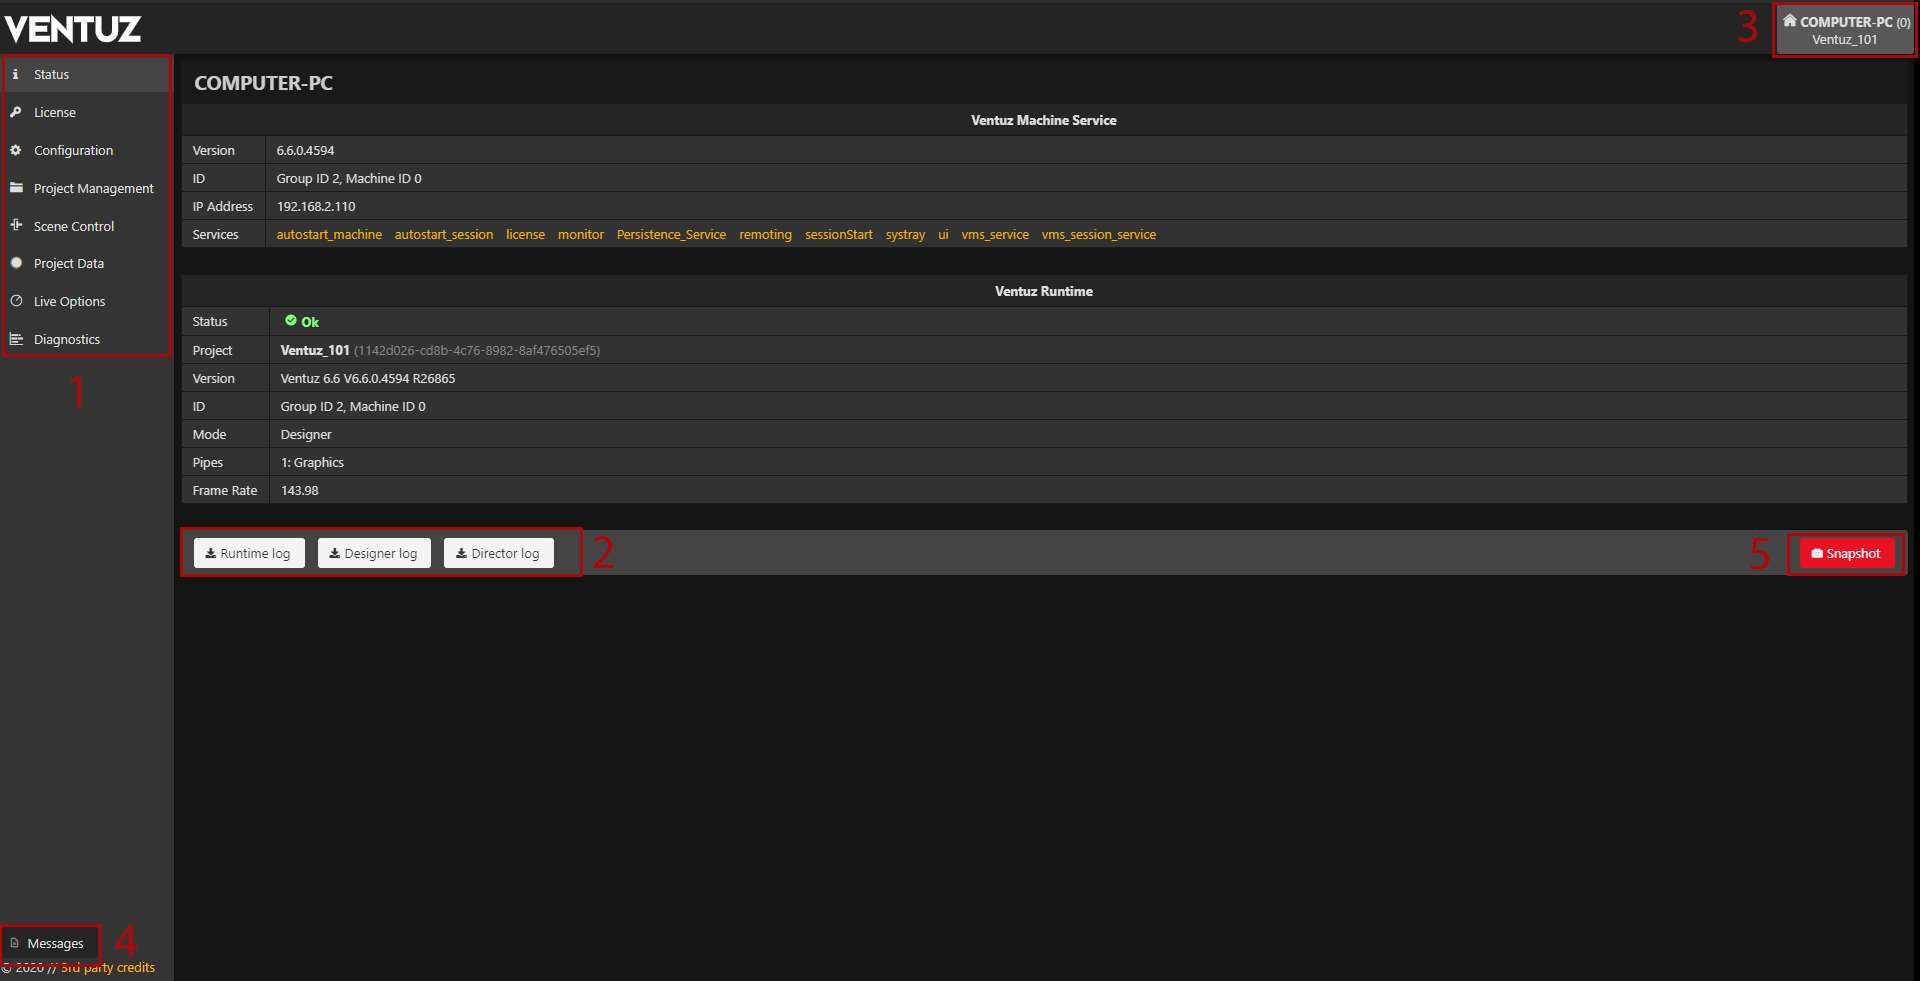Download the Runtime log
1920x981 pixels.
248,553
